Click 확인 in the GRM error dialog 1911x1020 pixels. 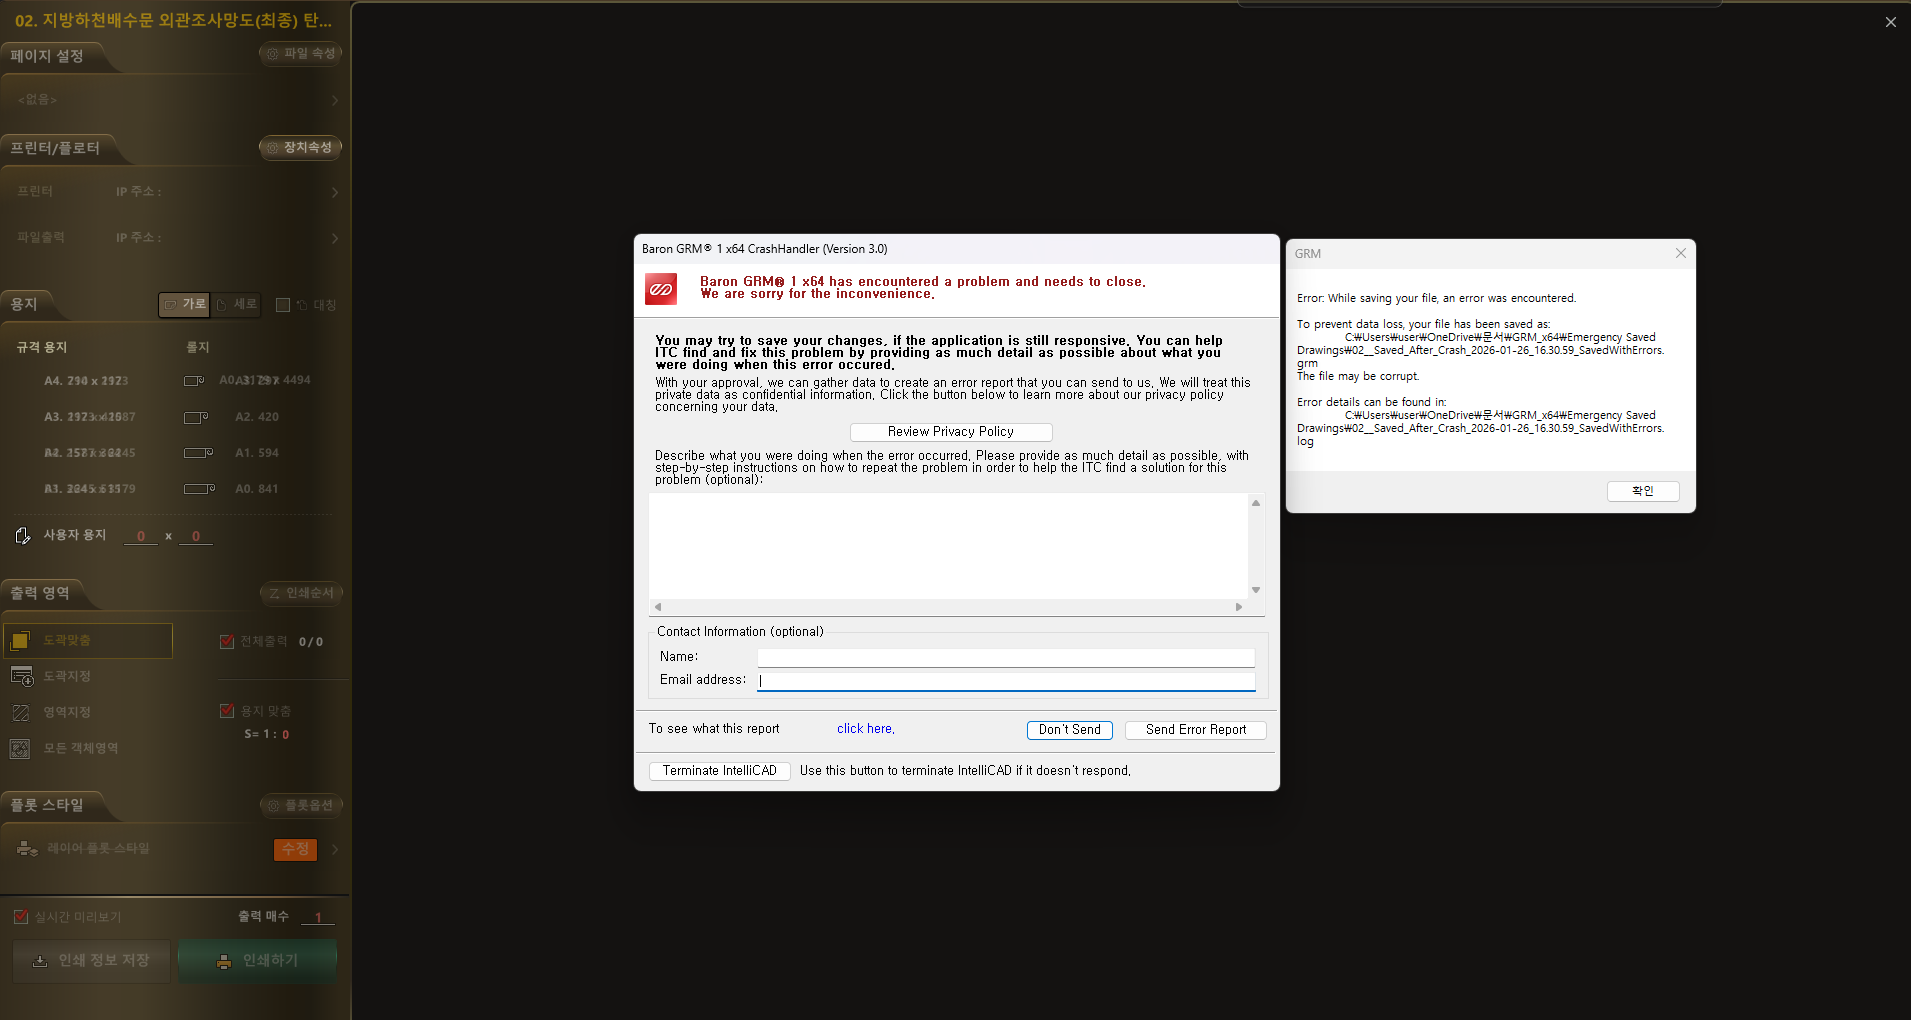click(1643, 491)
